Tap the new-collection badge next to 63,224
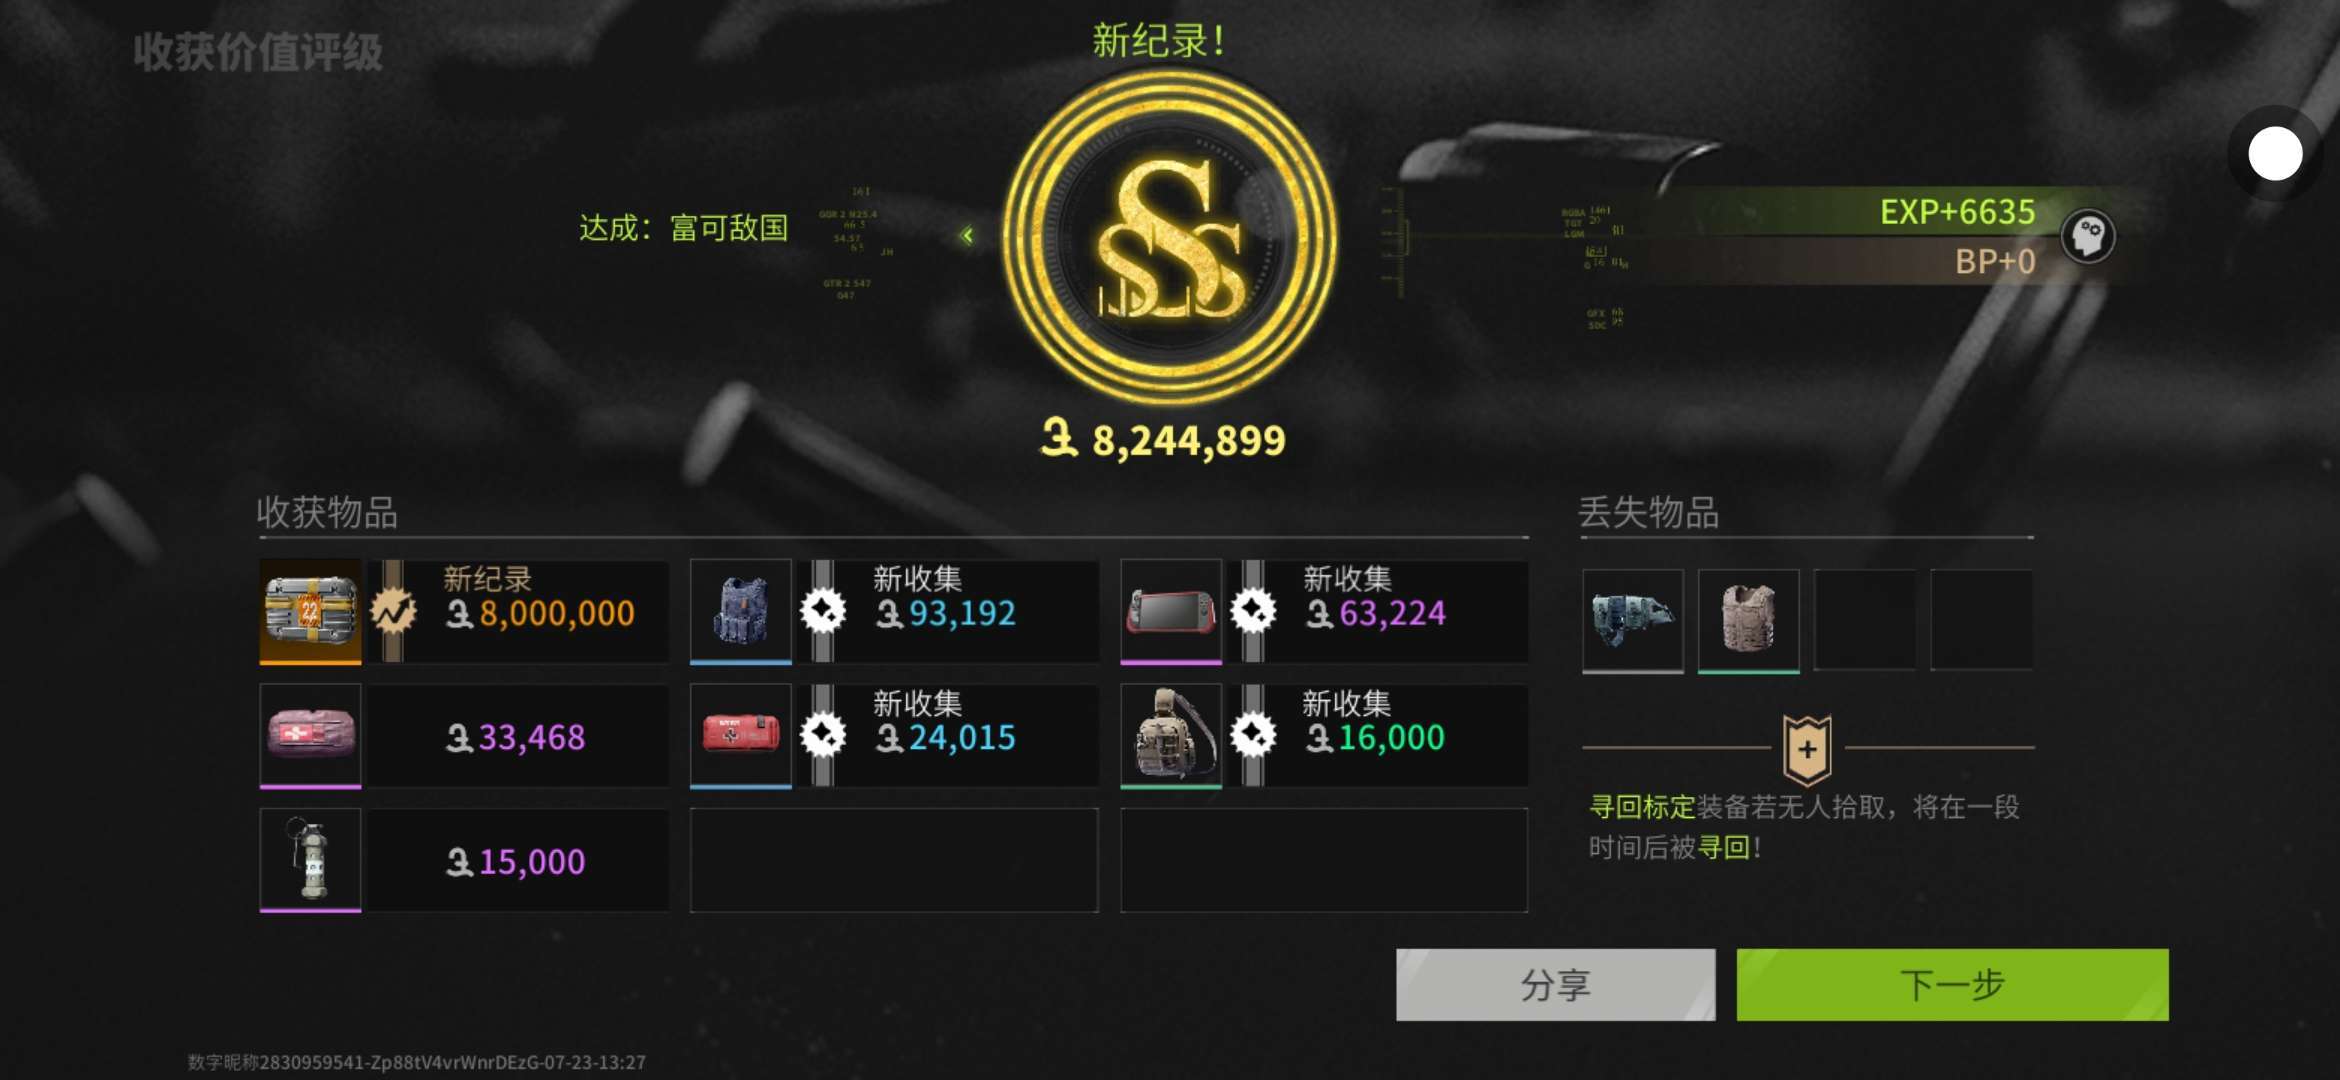Viewport: 2340px width, 1080px height. click(x=1253, y=611)
